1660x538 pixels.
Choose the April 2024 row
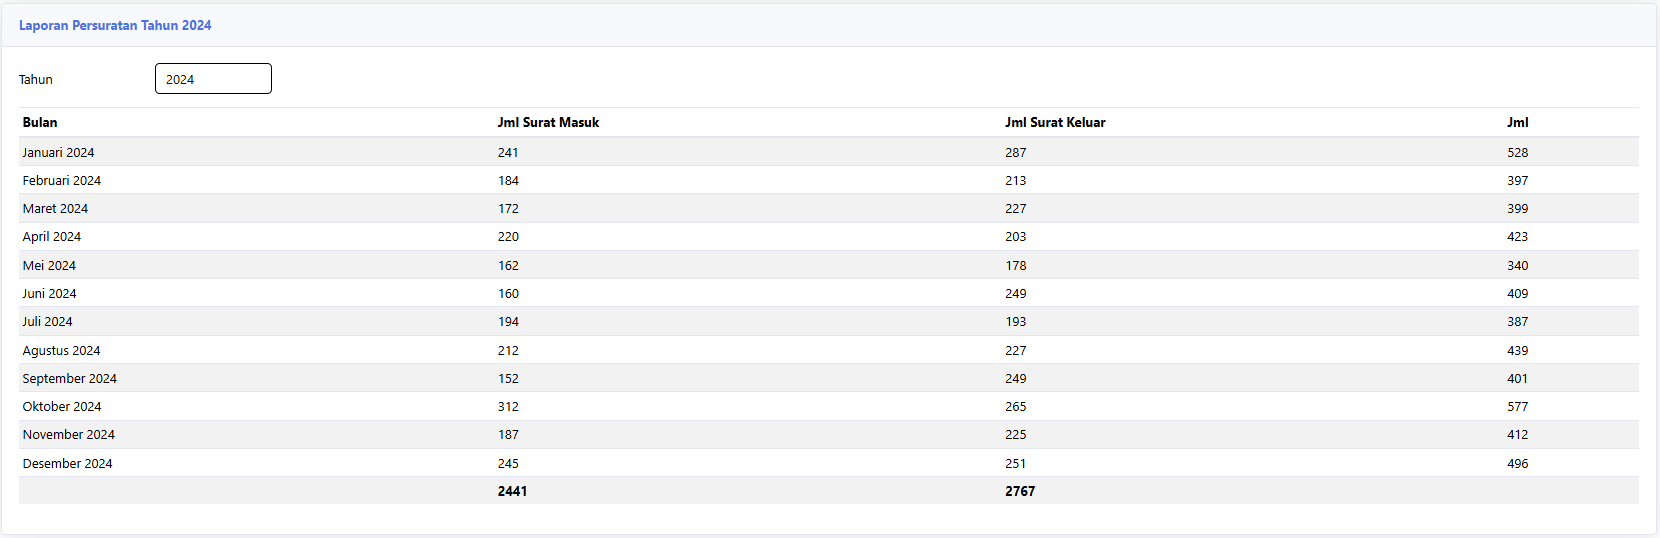(x=829, y=236)
